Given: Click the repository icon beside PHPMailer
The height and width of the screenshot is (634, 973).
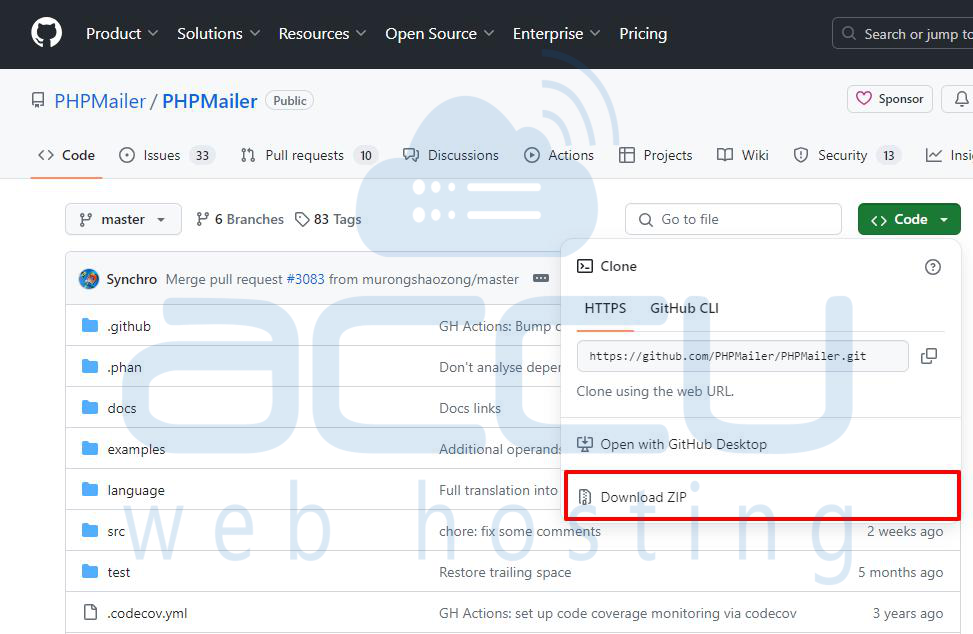Looking at the screenshot, I should (38, 100).
